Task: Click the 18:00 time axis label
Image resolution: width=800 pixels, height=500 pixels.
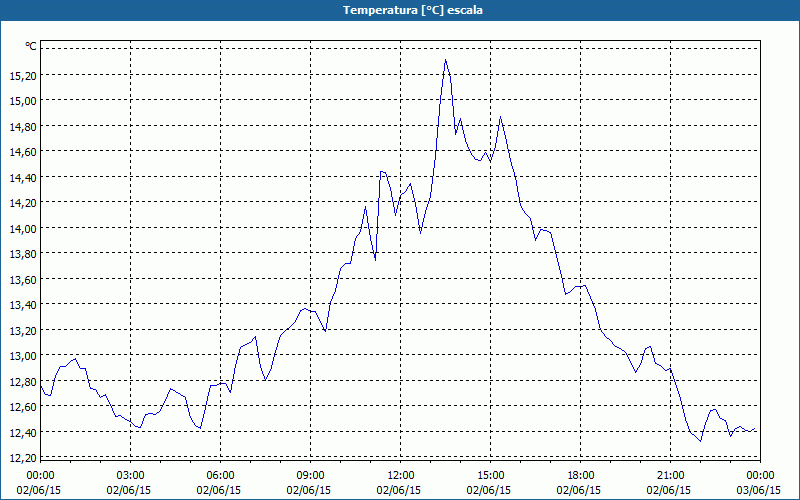Action: pyautogui.click(x=581, y=476)
